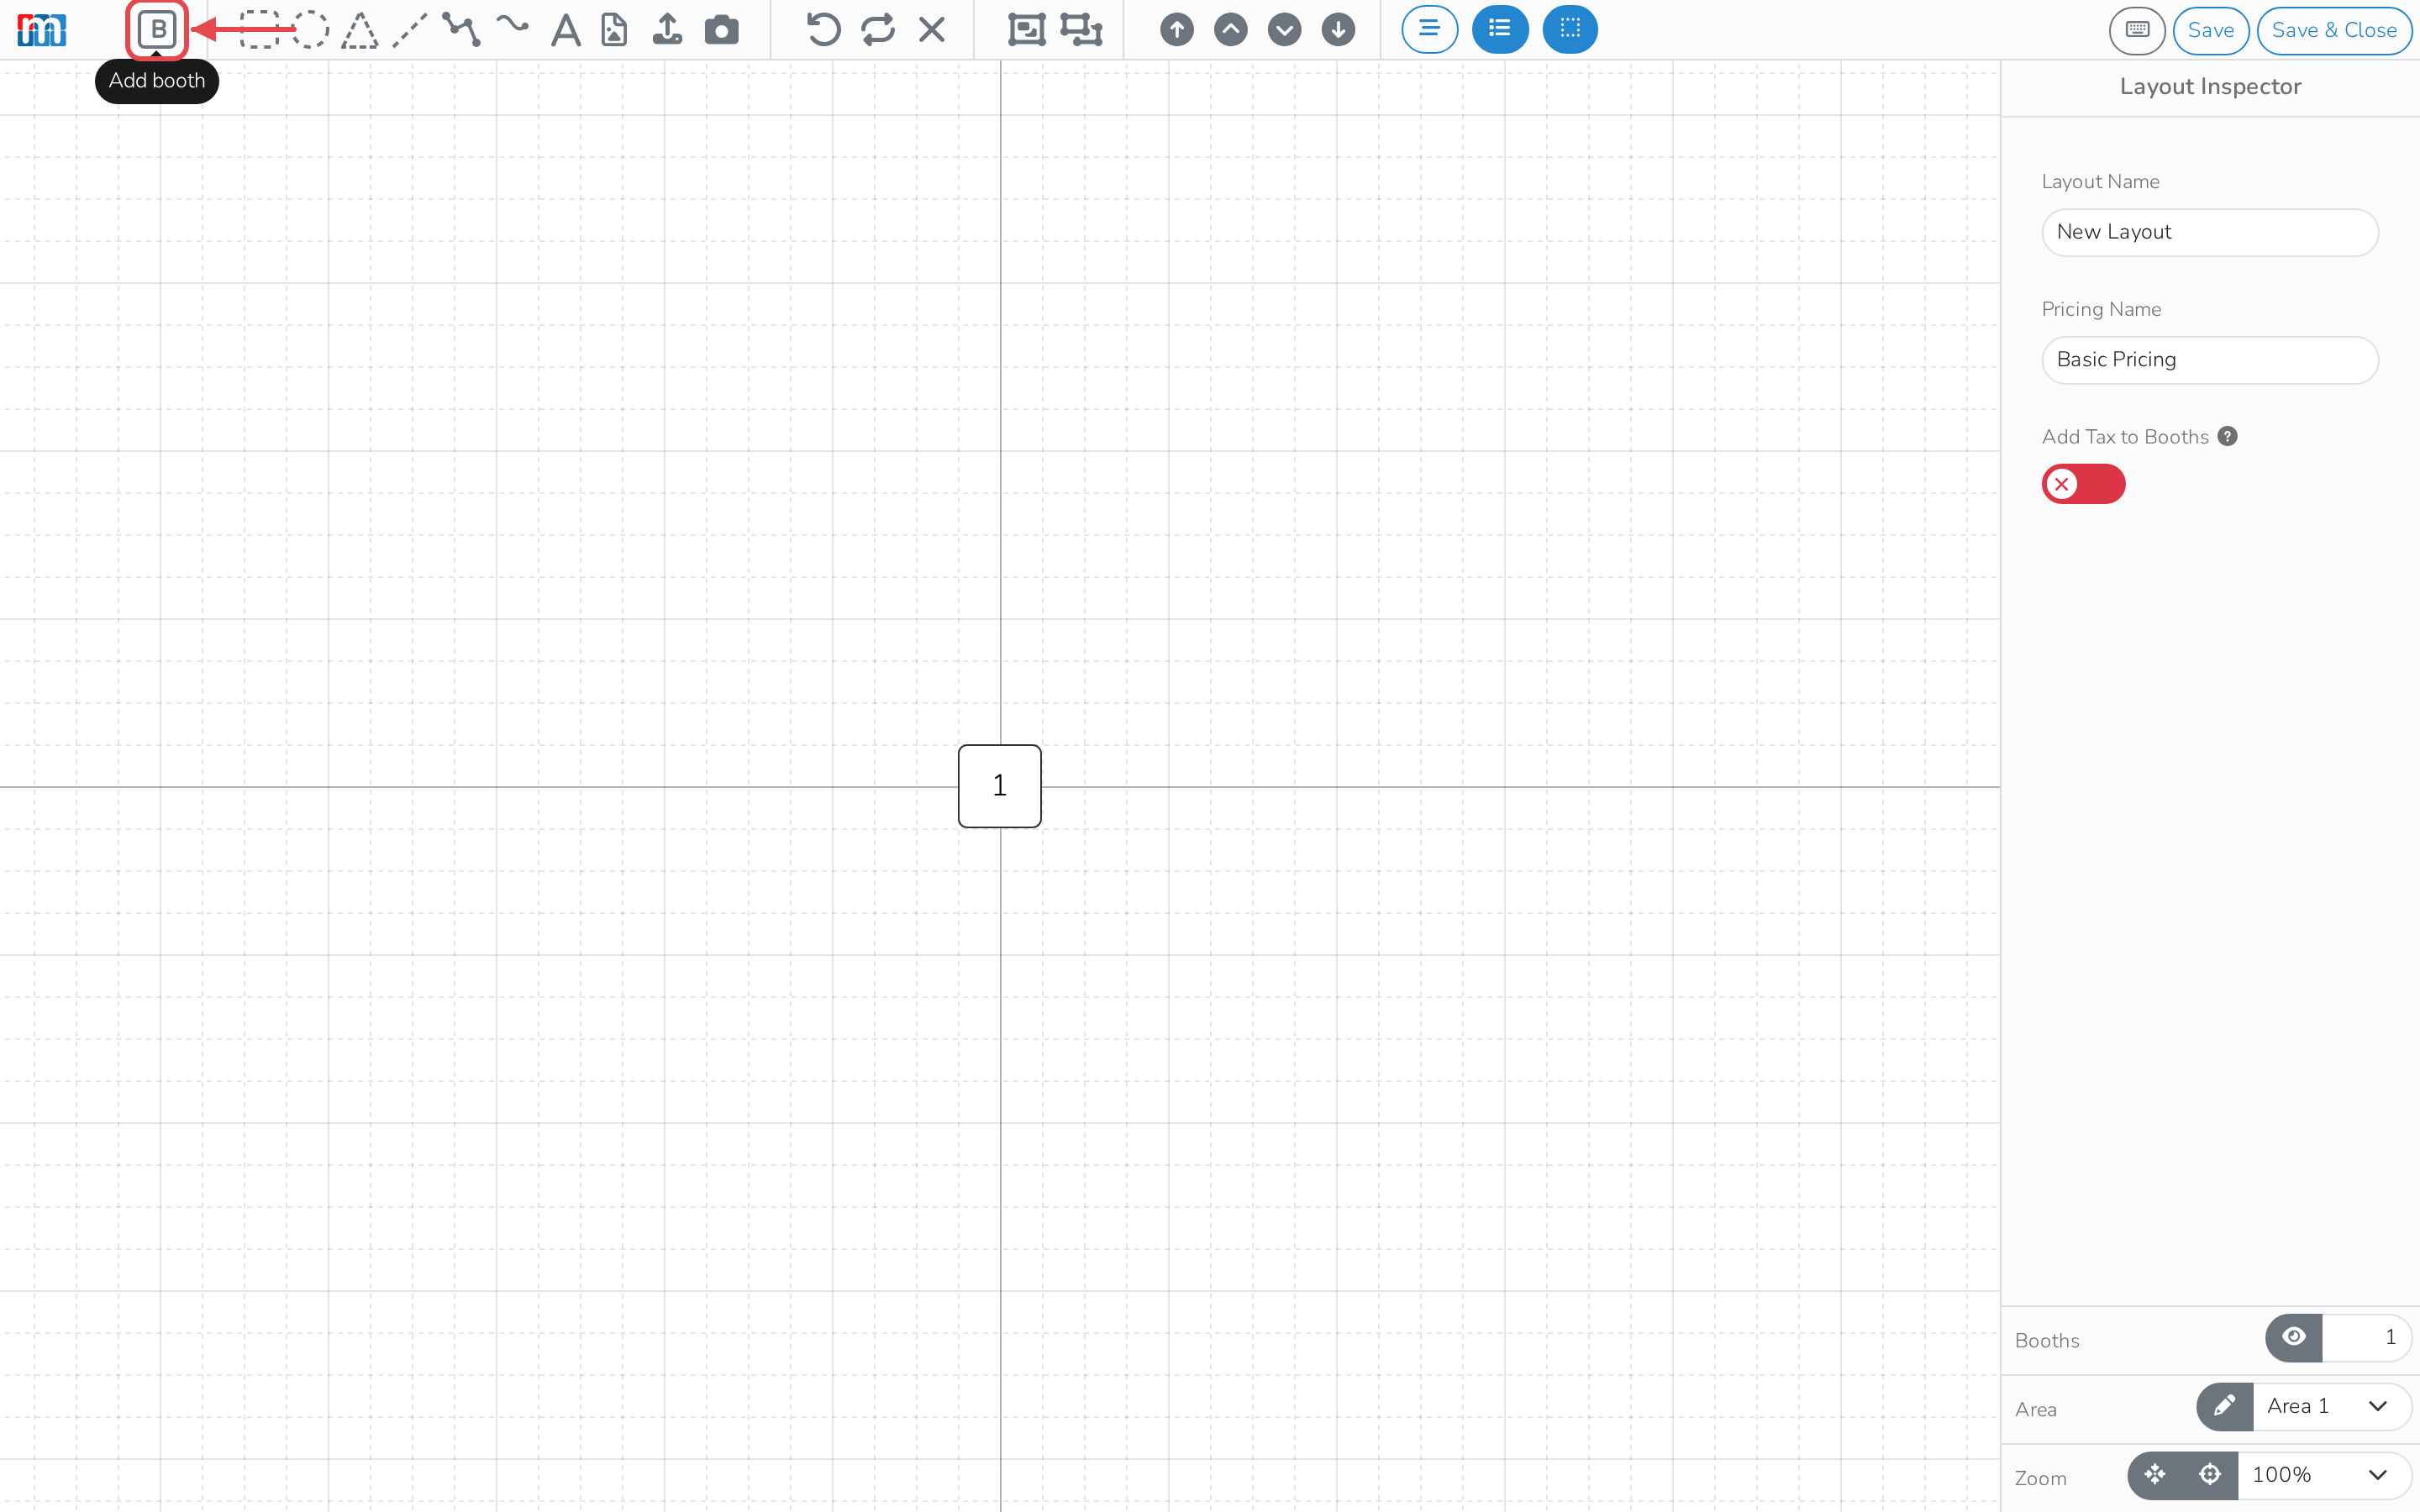
Task: Click the ungroup objects icon
Action: click(1081, 30)
